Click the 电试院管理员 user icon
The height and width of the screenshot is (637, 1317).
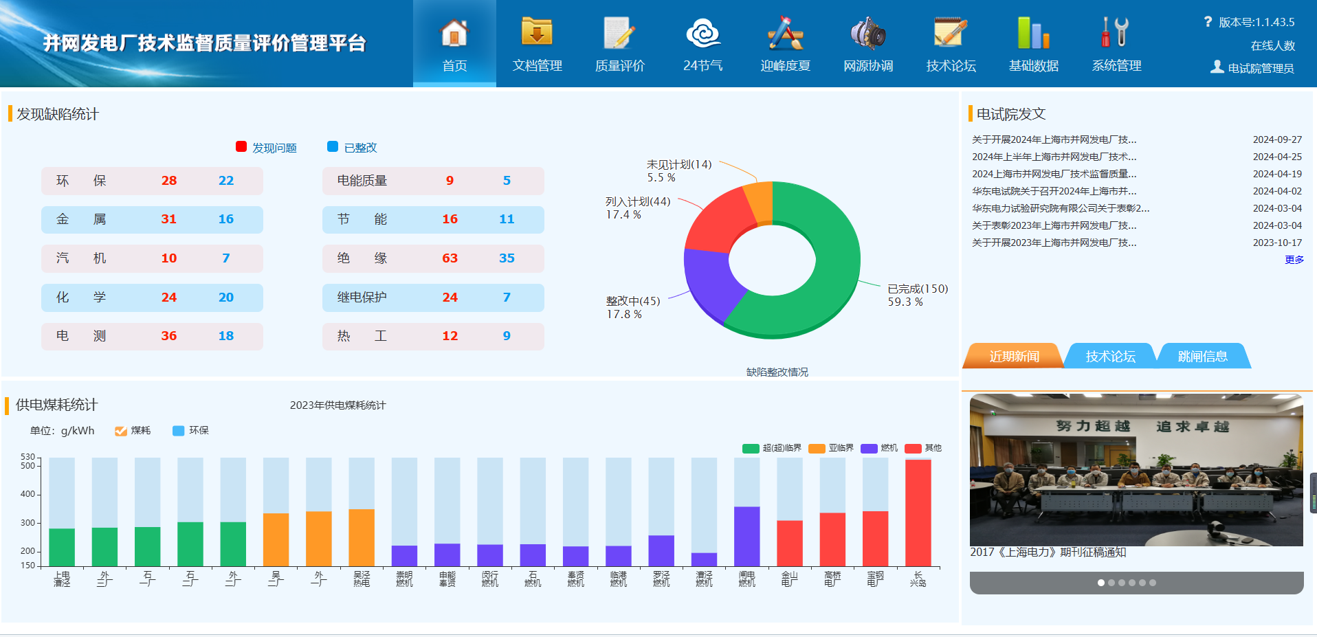tap(1216, 67)
